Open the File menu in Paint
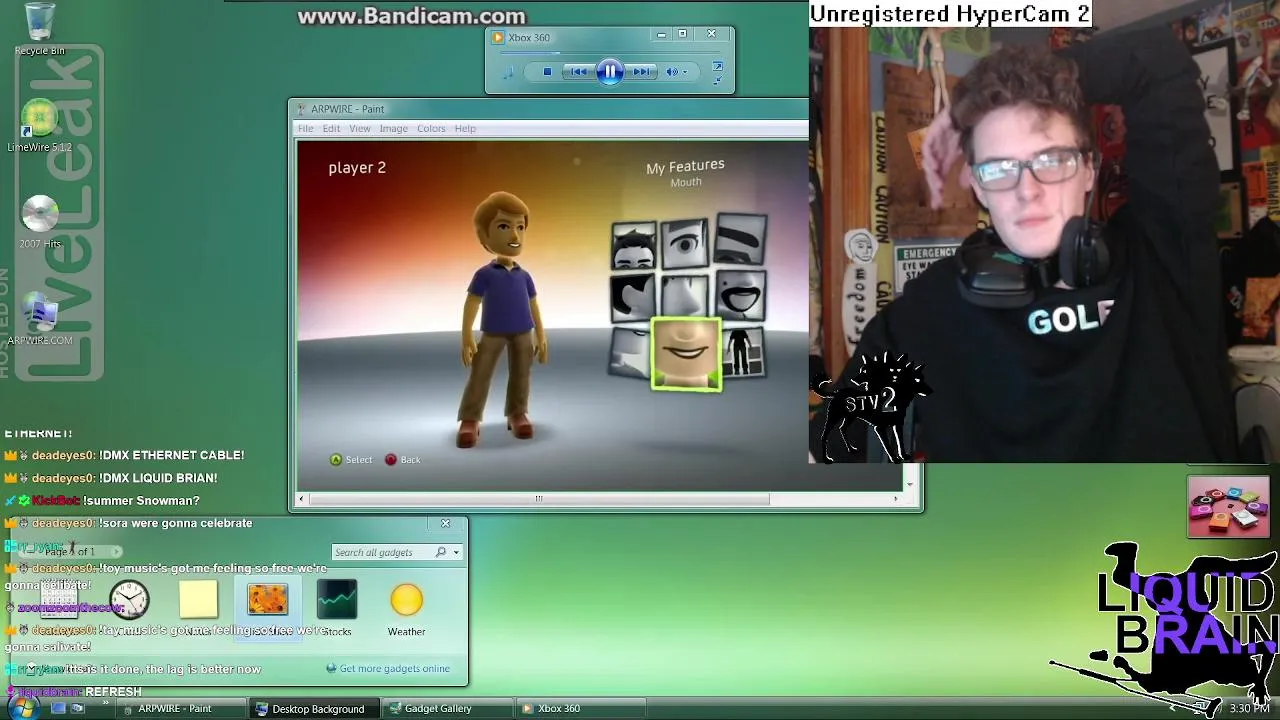The height and width of the screenshot is (720, 1280). tap(305, 128)
